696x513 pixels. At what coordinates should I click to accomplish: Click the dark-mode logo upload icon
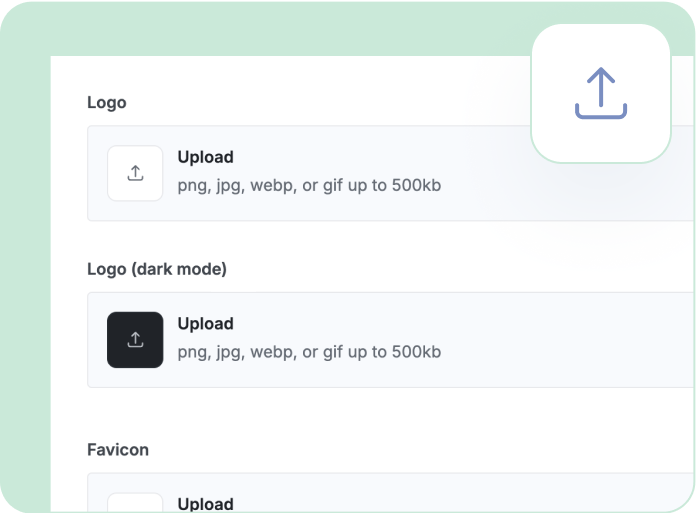pyautogui.click(x=135, y=340)
